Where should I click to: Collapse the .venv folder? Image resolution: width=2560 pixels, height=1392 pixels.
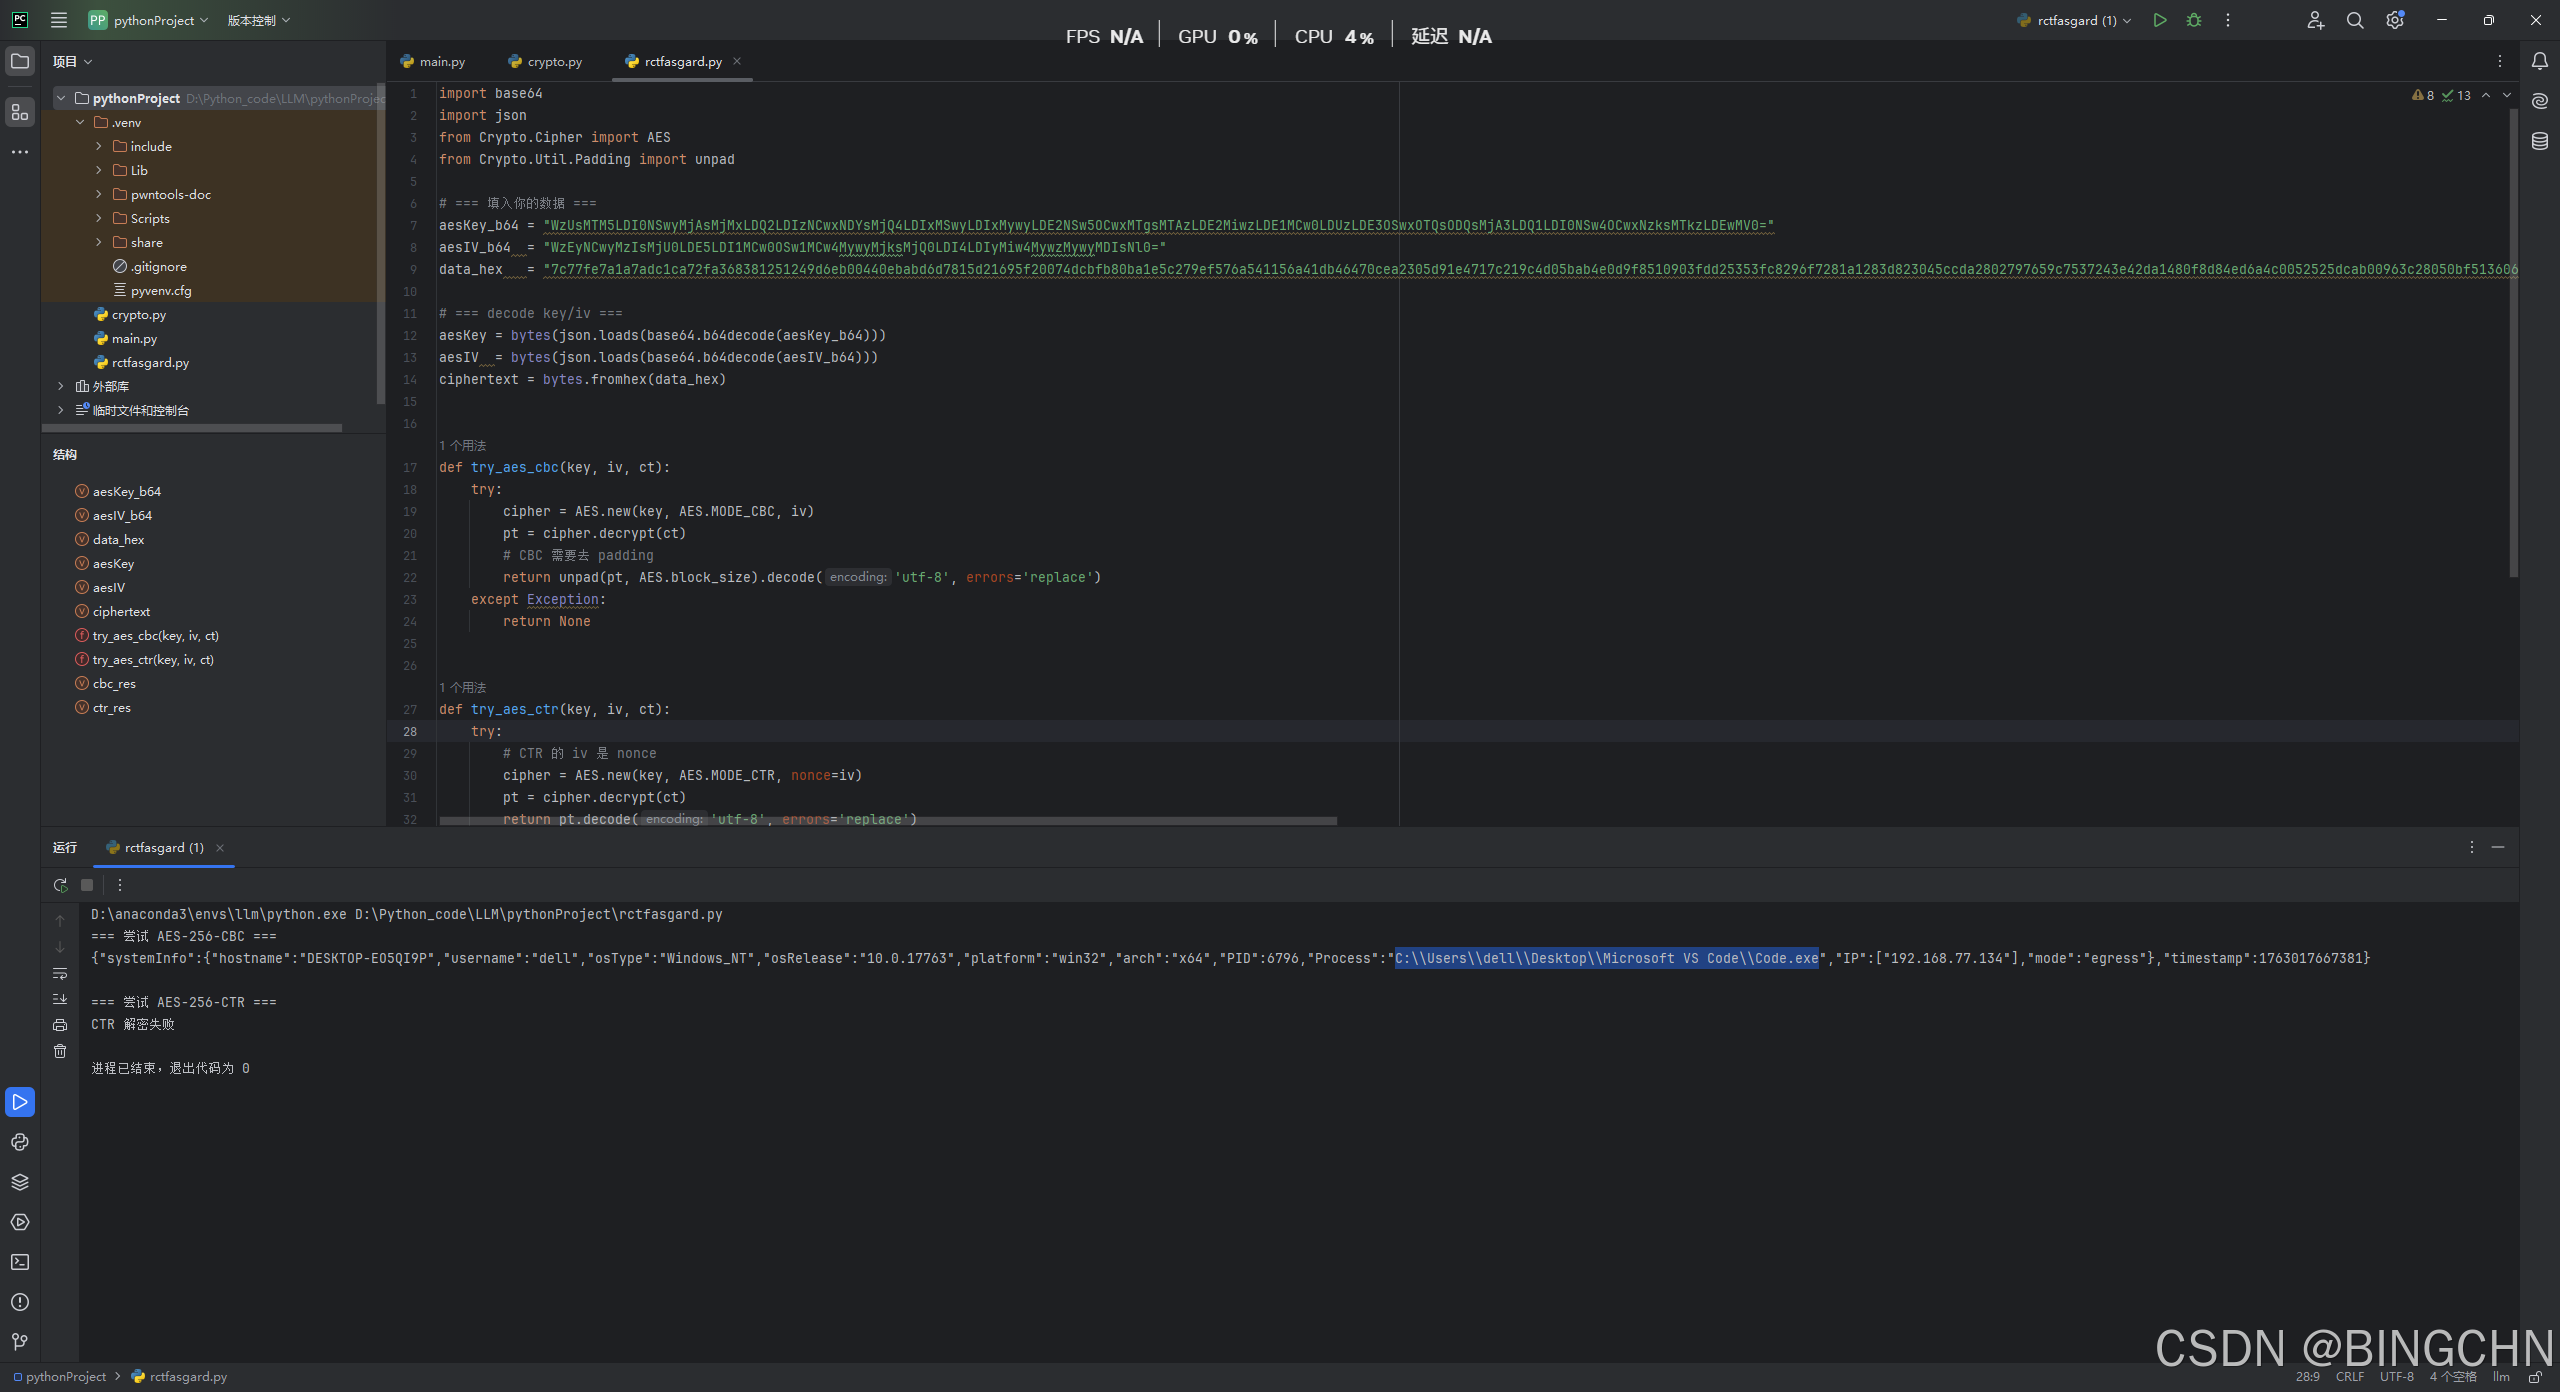coord(80,122)
